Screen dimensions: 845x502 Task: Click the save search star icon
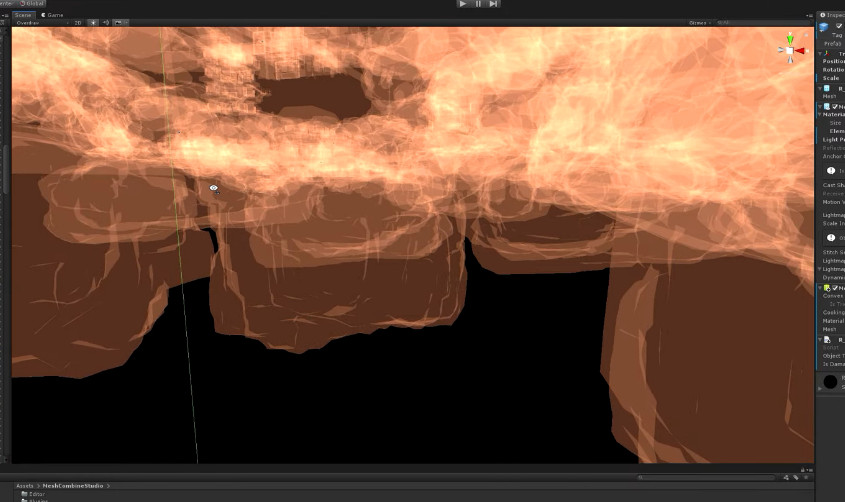(806, 478)
